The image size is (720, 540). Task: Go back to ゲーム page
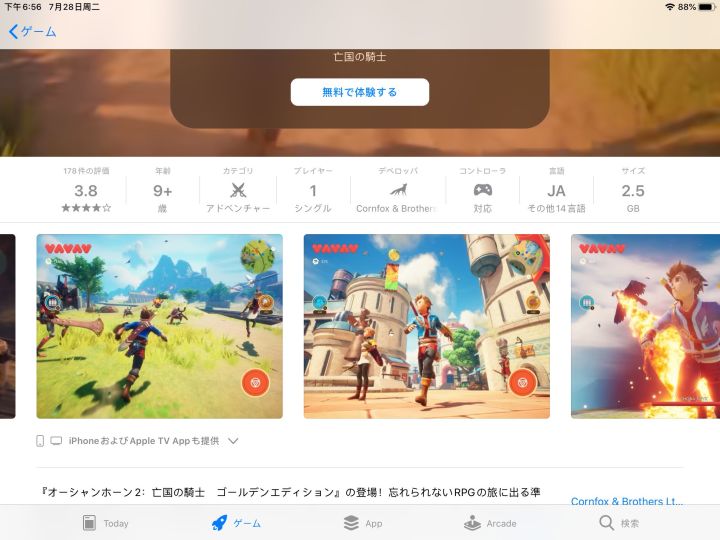point(33,32)
